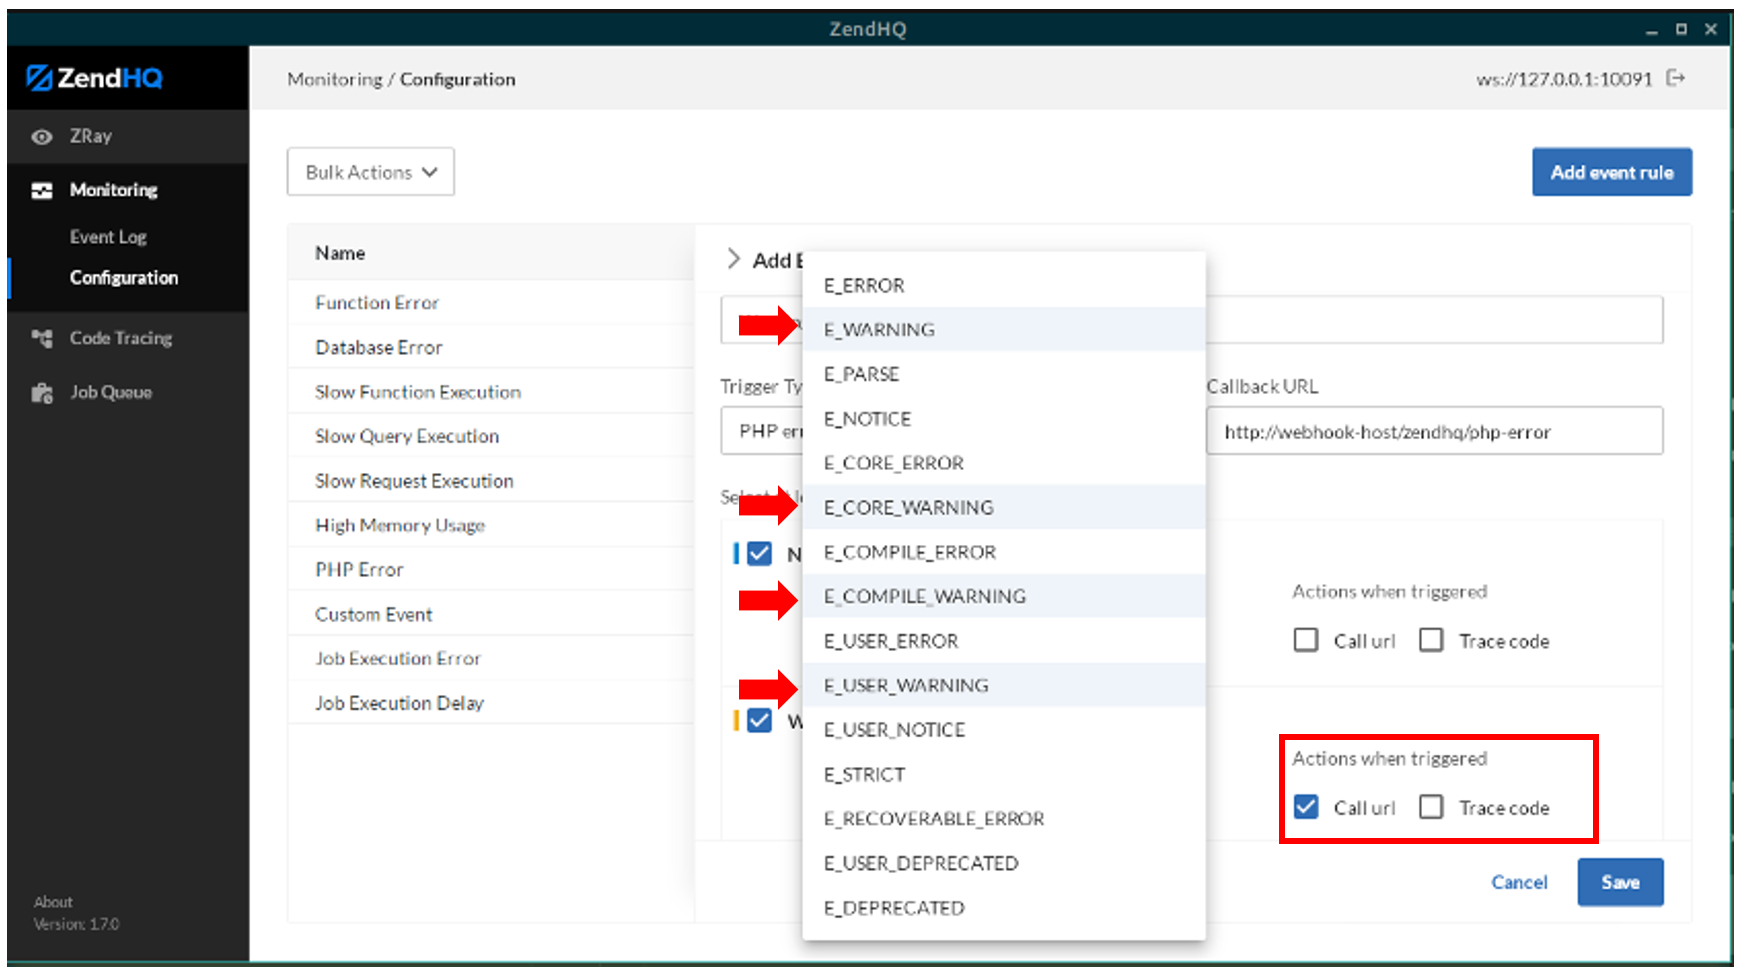
Task: Click the Job Queue icon
Action: (x=42, y=393)
